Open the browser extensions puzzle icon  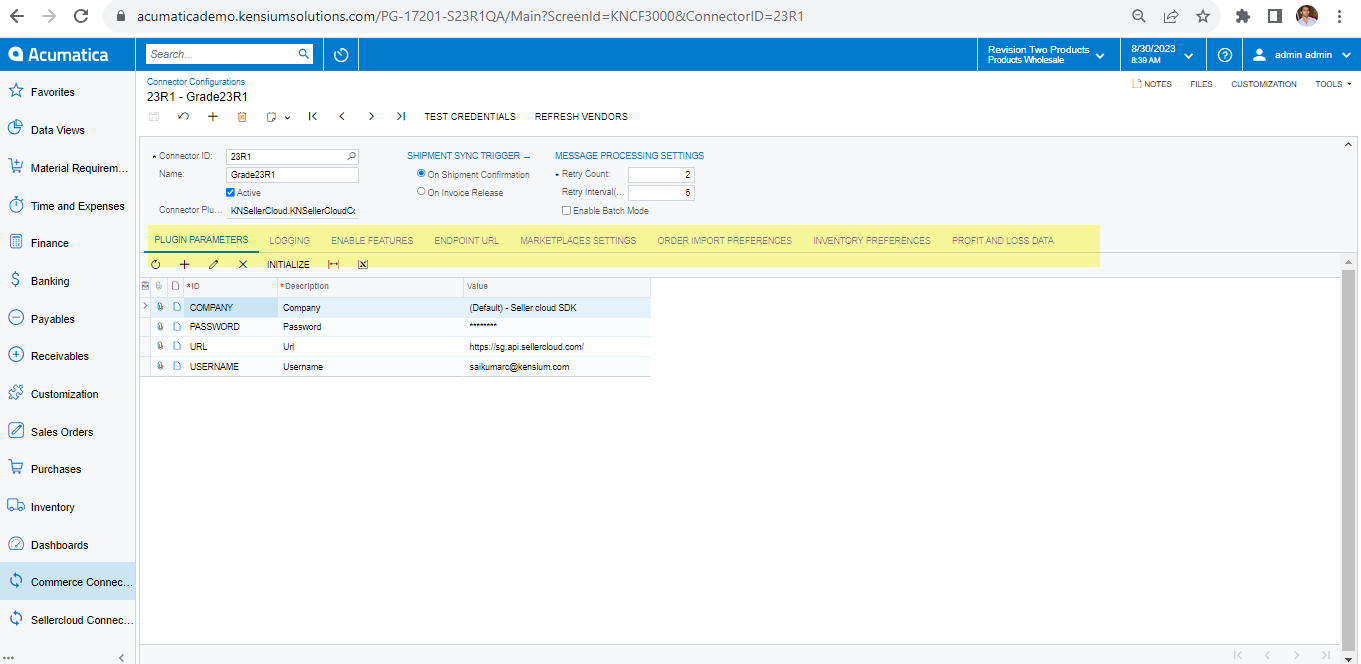(x=1243, y=16)
